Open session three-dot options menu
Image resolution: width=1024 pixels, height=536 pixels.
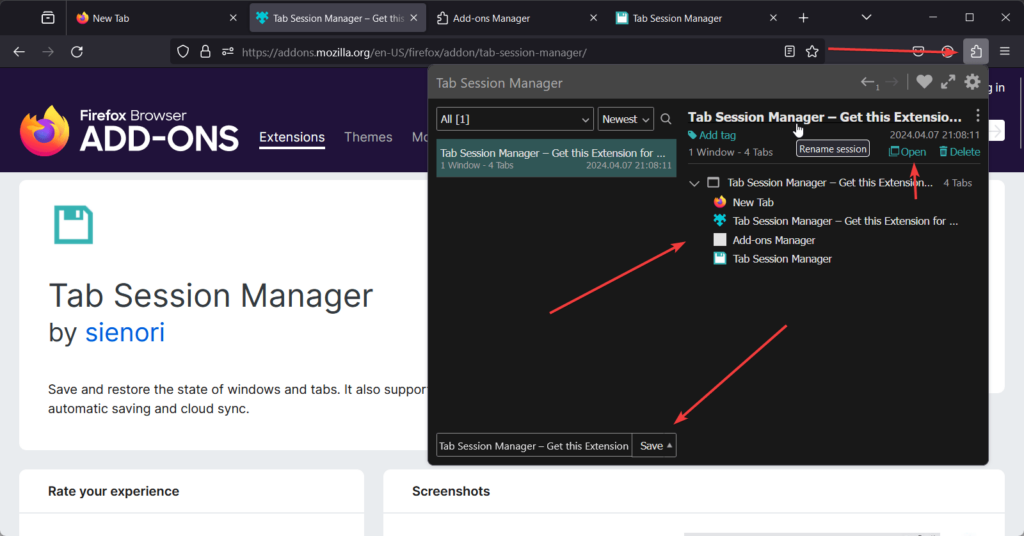point(977,116)
